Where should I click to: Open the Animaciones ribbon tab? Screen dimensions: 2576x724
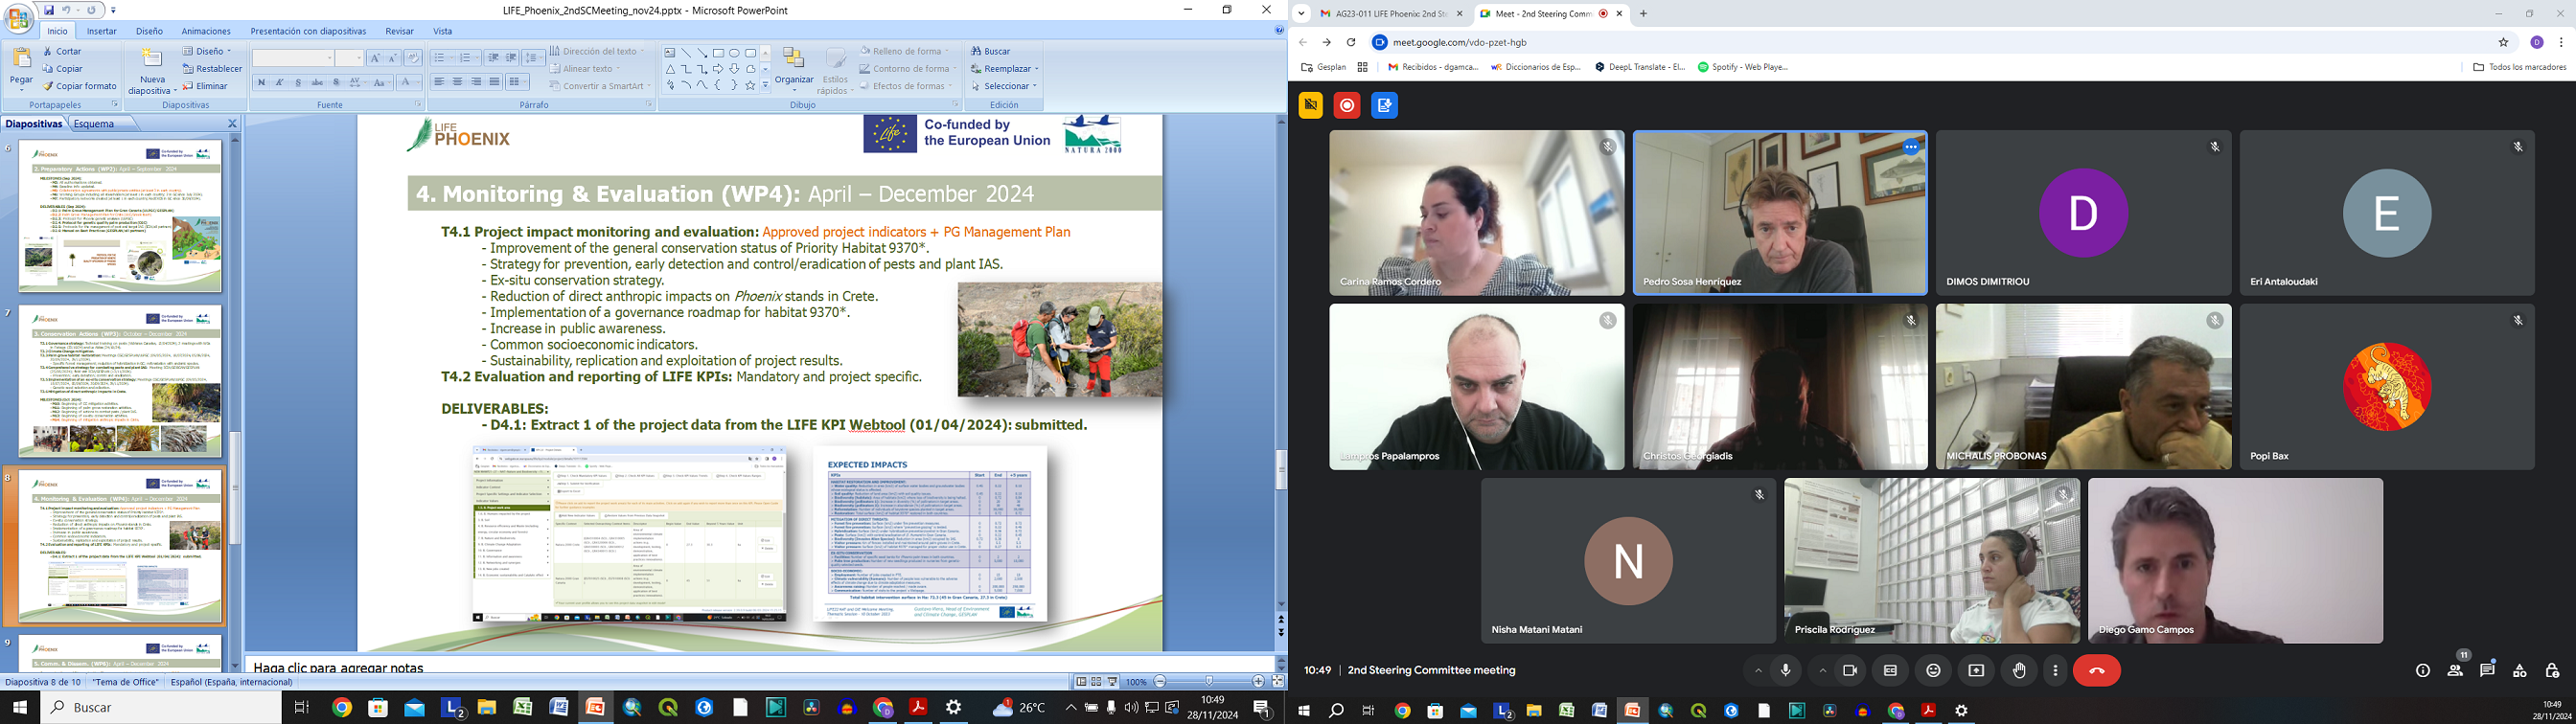coord(206,31)
